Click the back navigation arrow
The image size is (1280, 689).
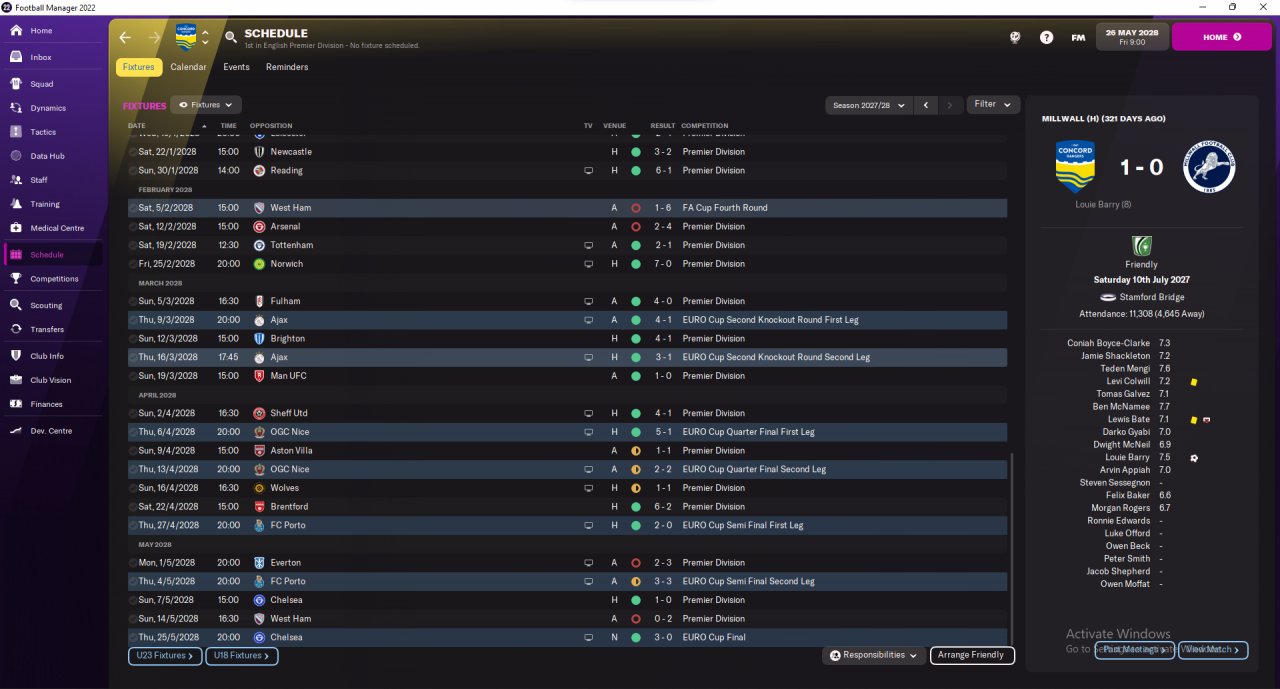[x=125, y=37]
